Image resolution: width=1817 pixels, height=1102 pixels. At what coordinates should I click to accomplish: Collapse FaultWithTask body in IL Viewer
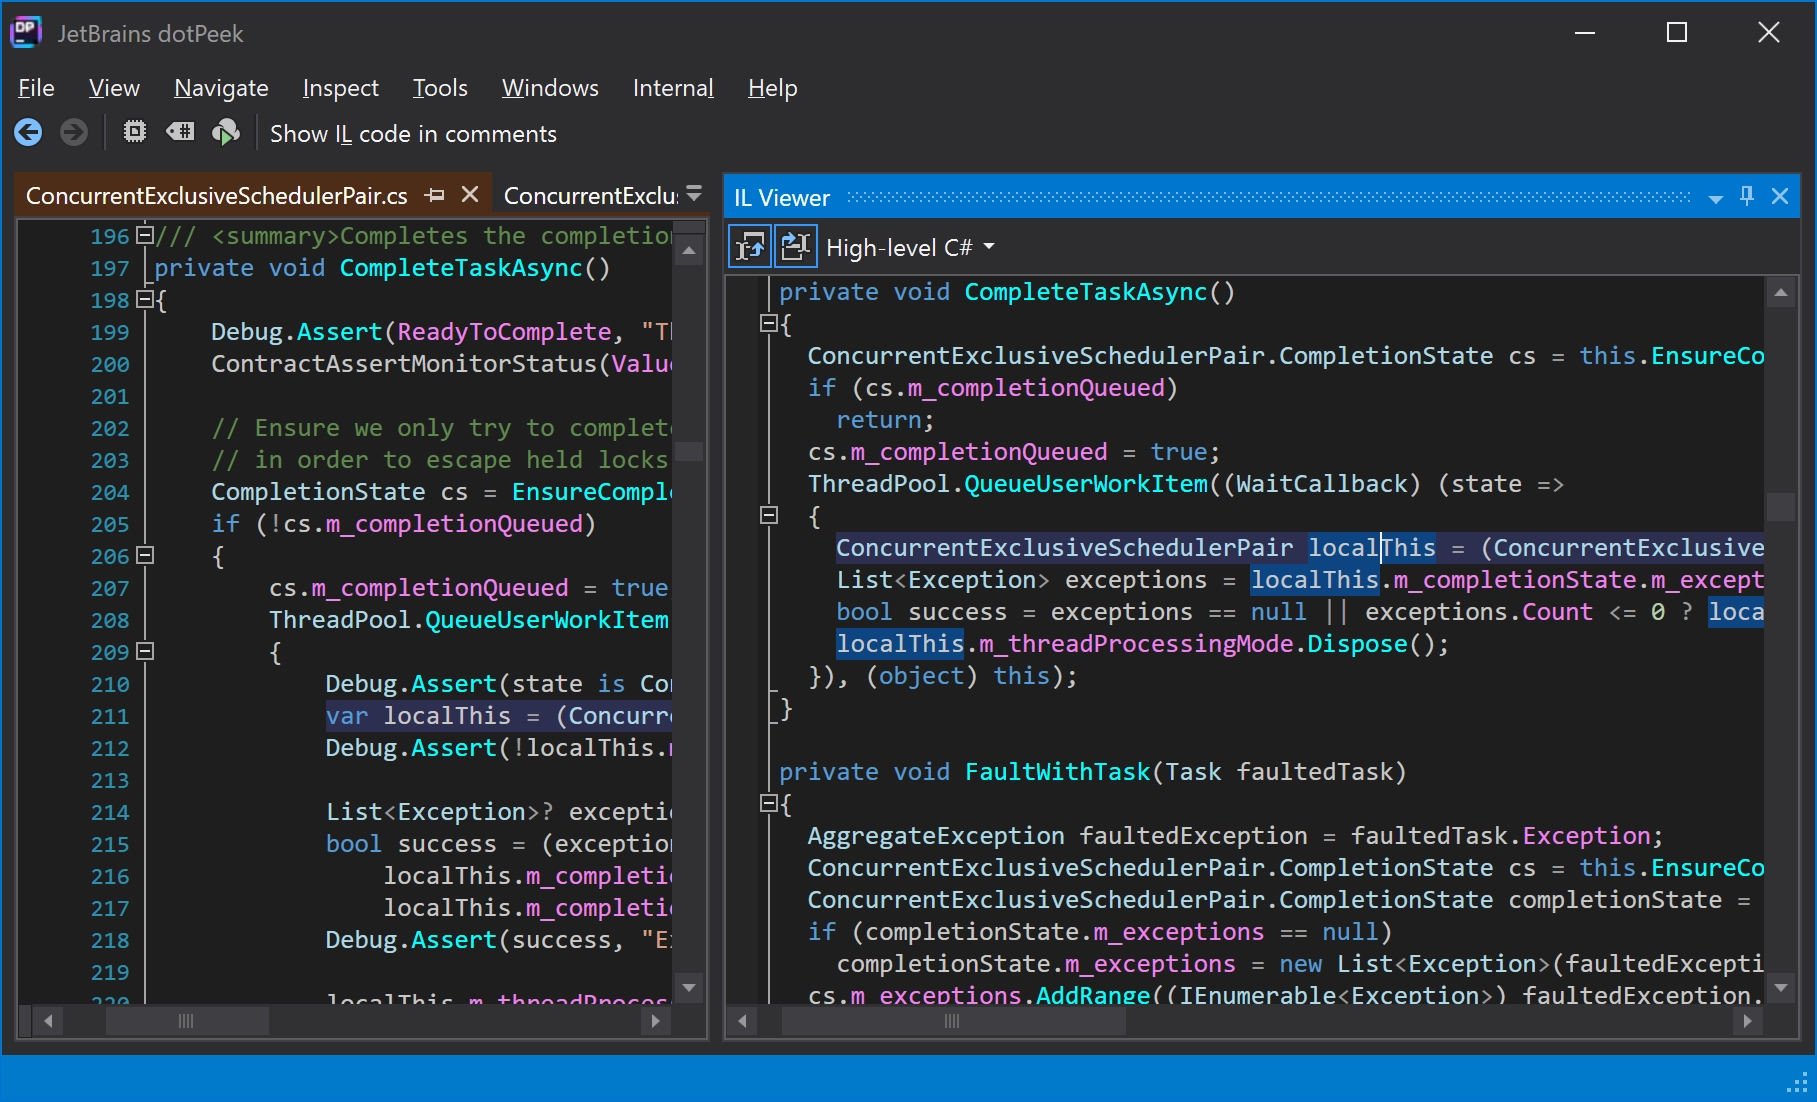(769, 803)
